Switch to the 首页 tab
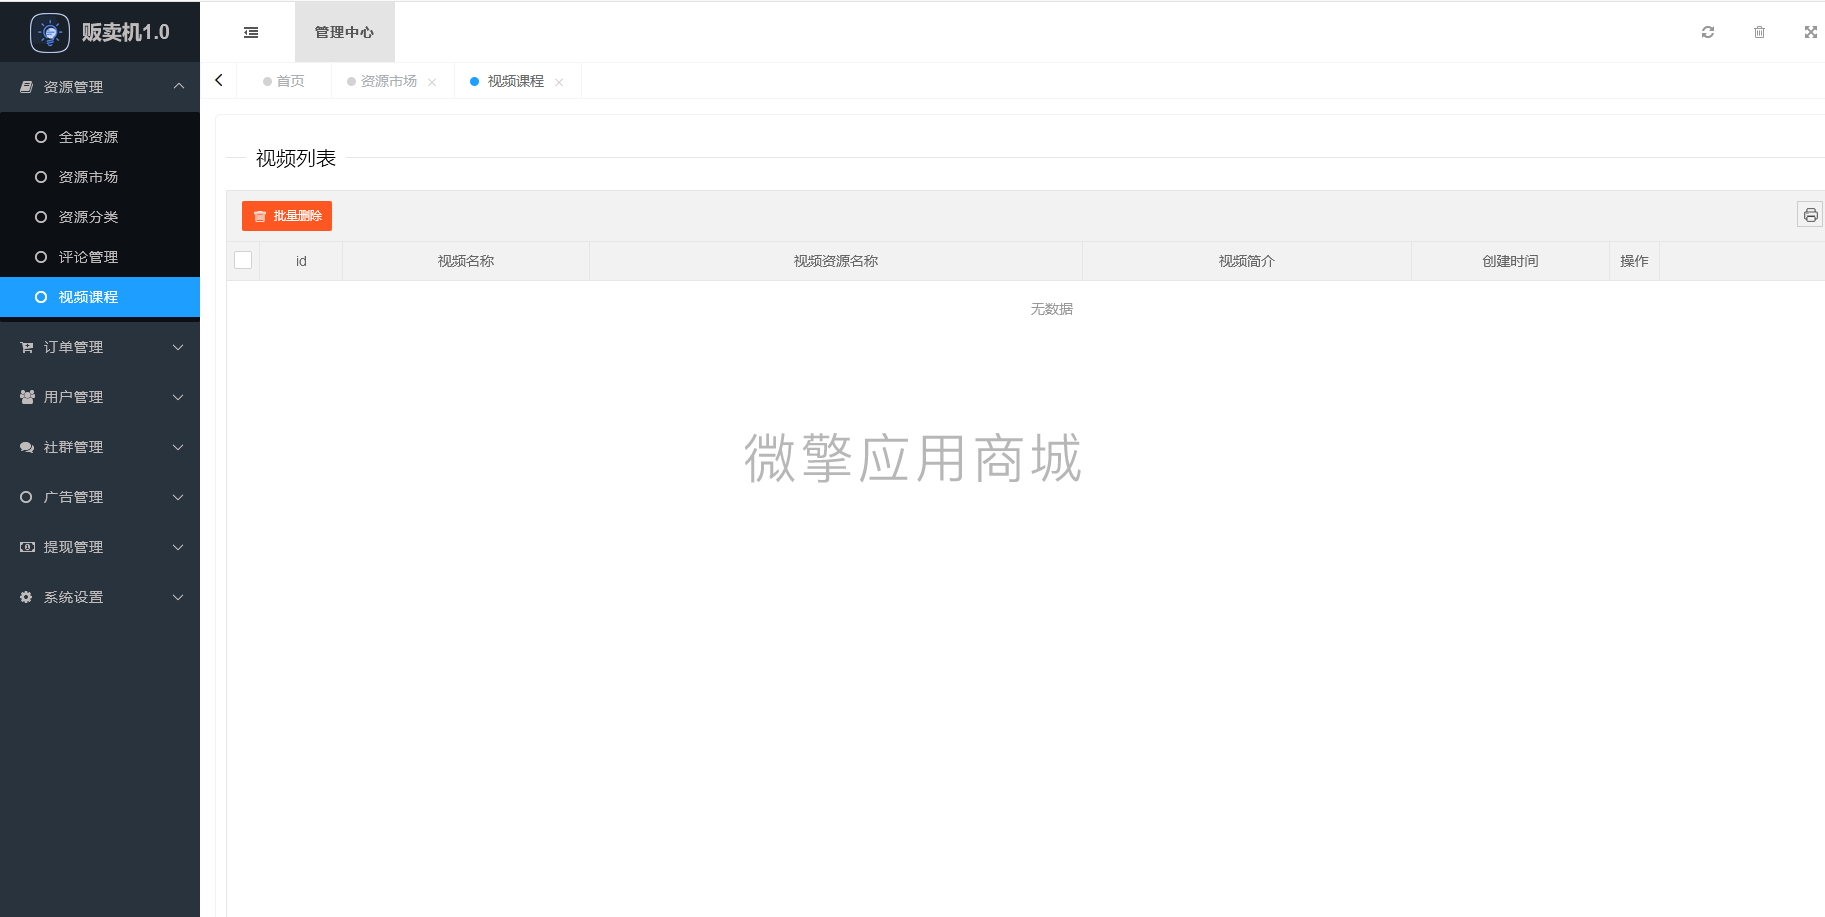 point(284,81)
